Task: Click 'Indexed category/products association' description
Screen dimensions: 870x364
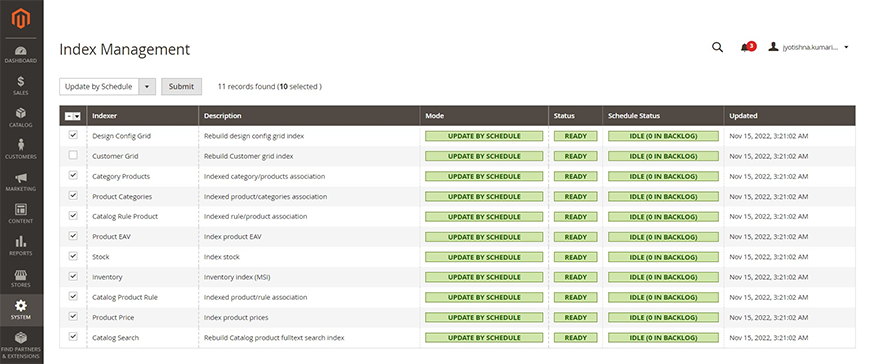Action: [264, 176]
